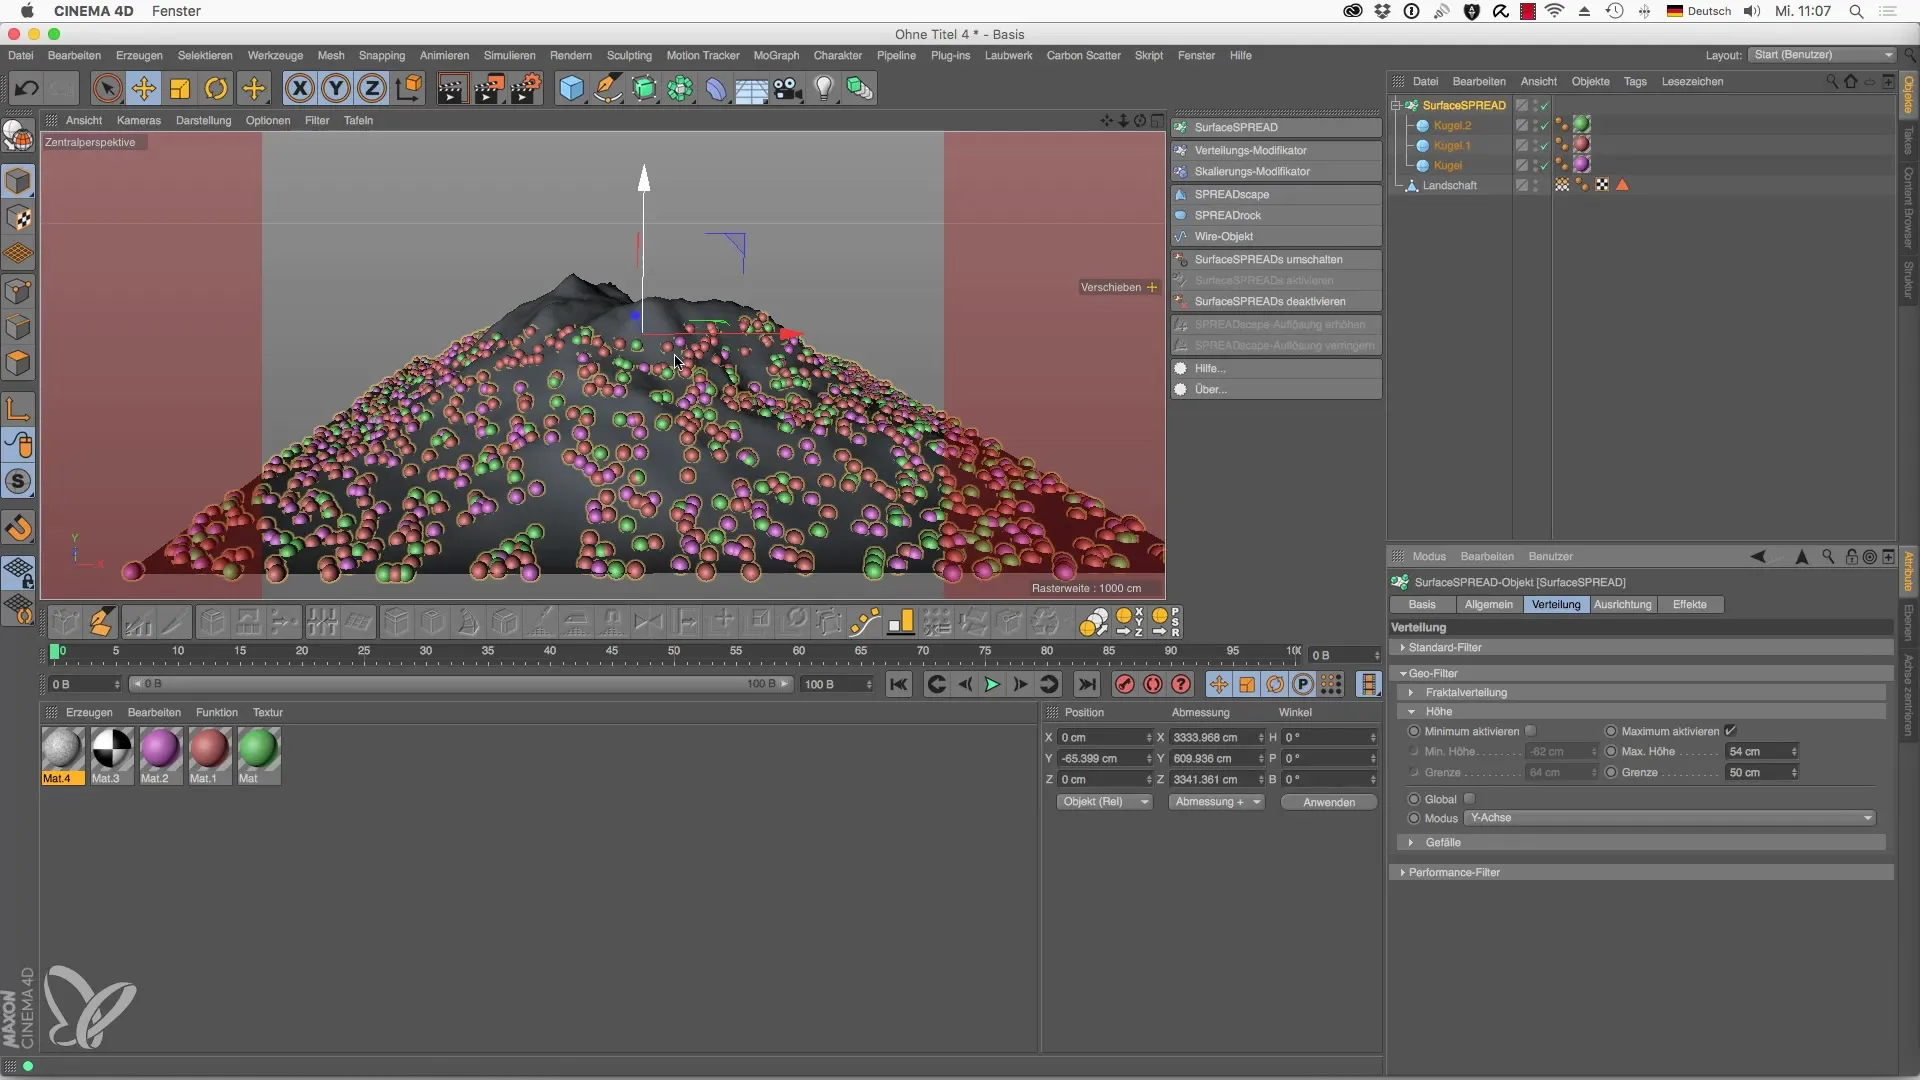Open the MoGraph menu
The image size is (1920, 1080).
point(776,55)
